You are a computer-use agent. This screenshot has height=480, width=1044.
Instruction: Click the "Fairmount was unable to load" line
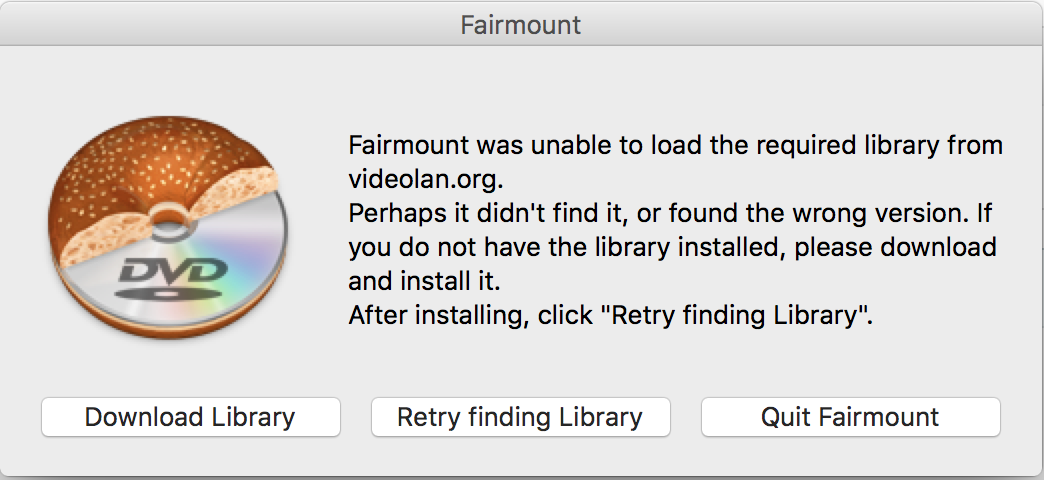point(675,146)
